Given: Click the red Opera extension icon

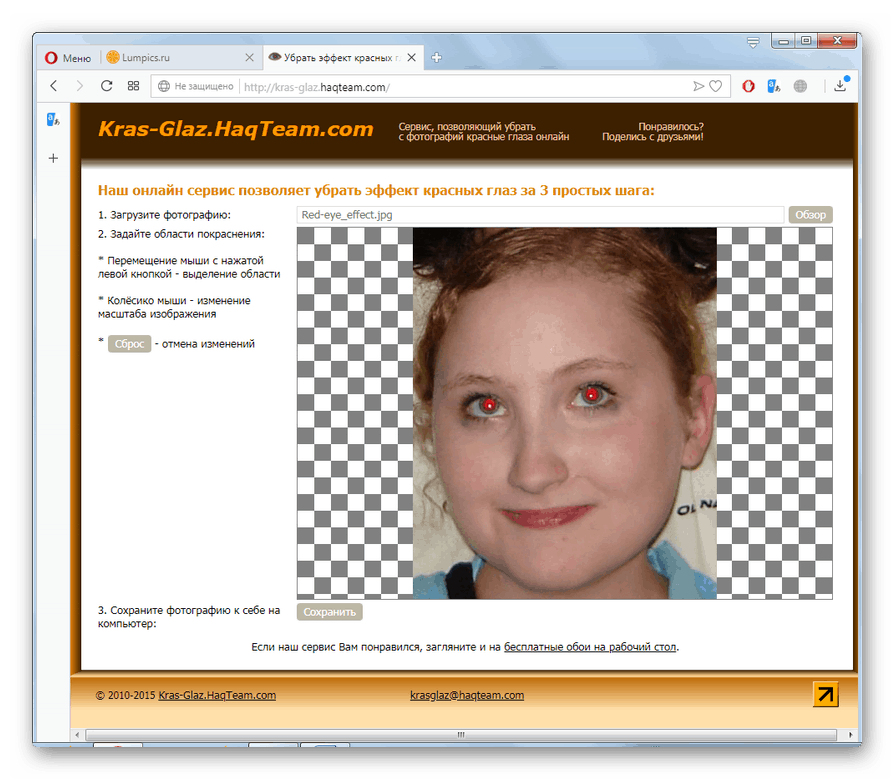Looking at the screenshot, I should click(x=748, y=86).
